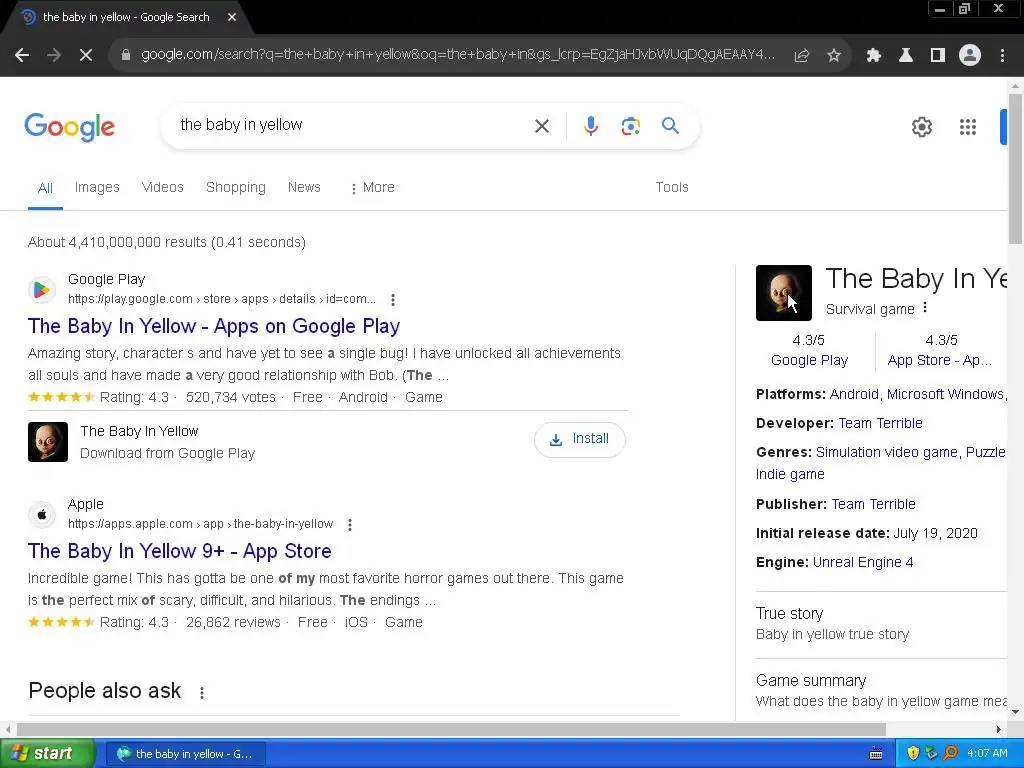Open Simulation video game genre link

pos(886,453)
